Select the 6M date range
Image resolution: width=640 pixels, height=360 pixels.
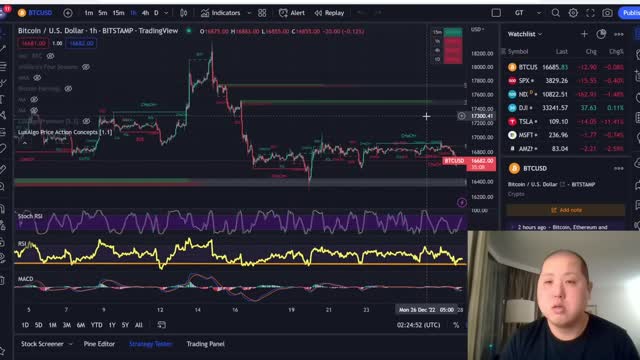tap(81, 325)
